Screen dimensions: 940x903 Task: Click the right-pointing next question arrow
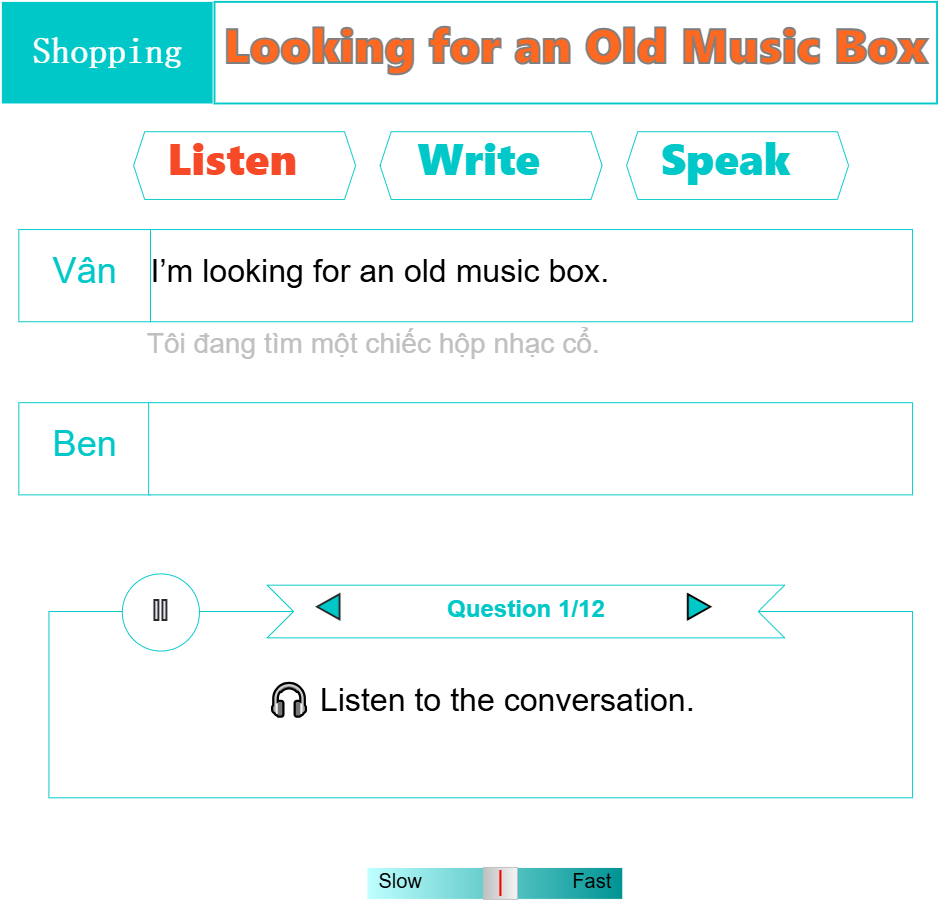coord(699,606)
